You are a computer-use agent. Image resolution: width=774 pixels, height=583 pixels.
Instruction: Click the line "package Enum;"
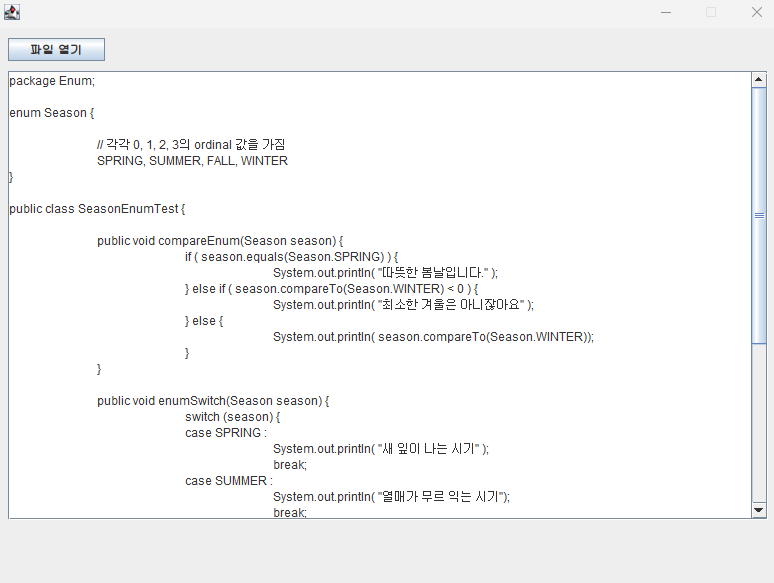tap(52, 81)
